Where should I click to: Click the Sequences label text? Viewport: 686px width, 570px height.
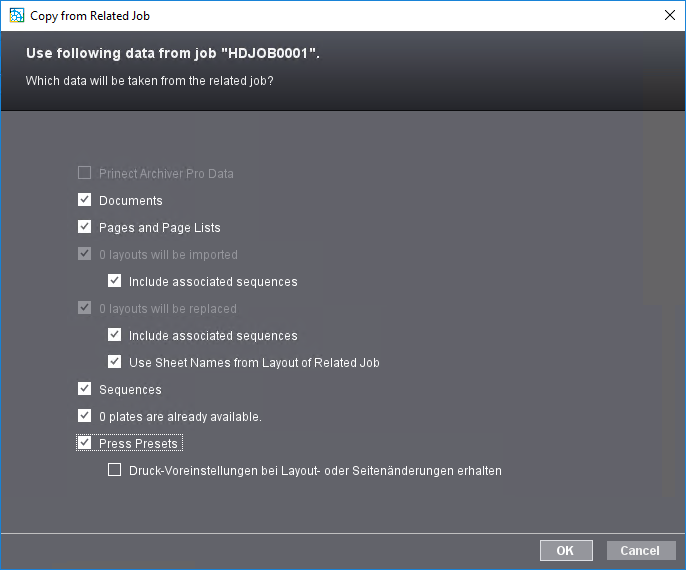(x=130, y=389)
